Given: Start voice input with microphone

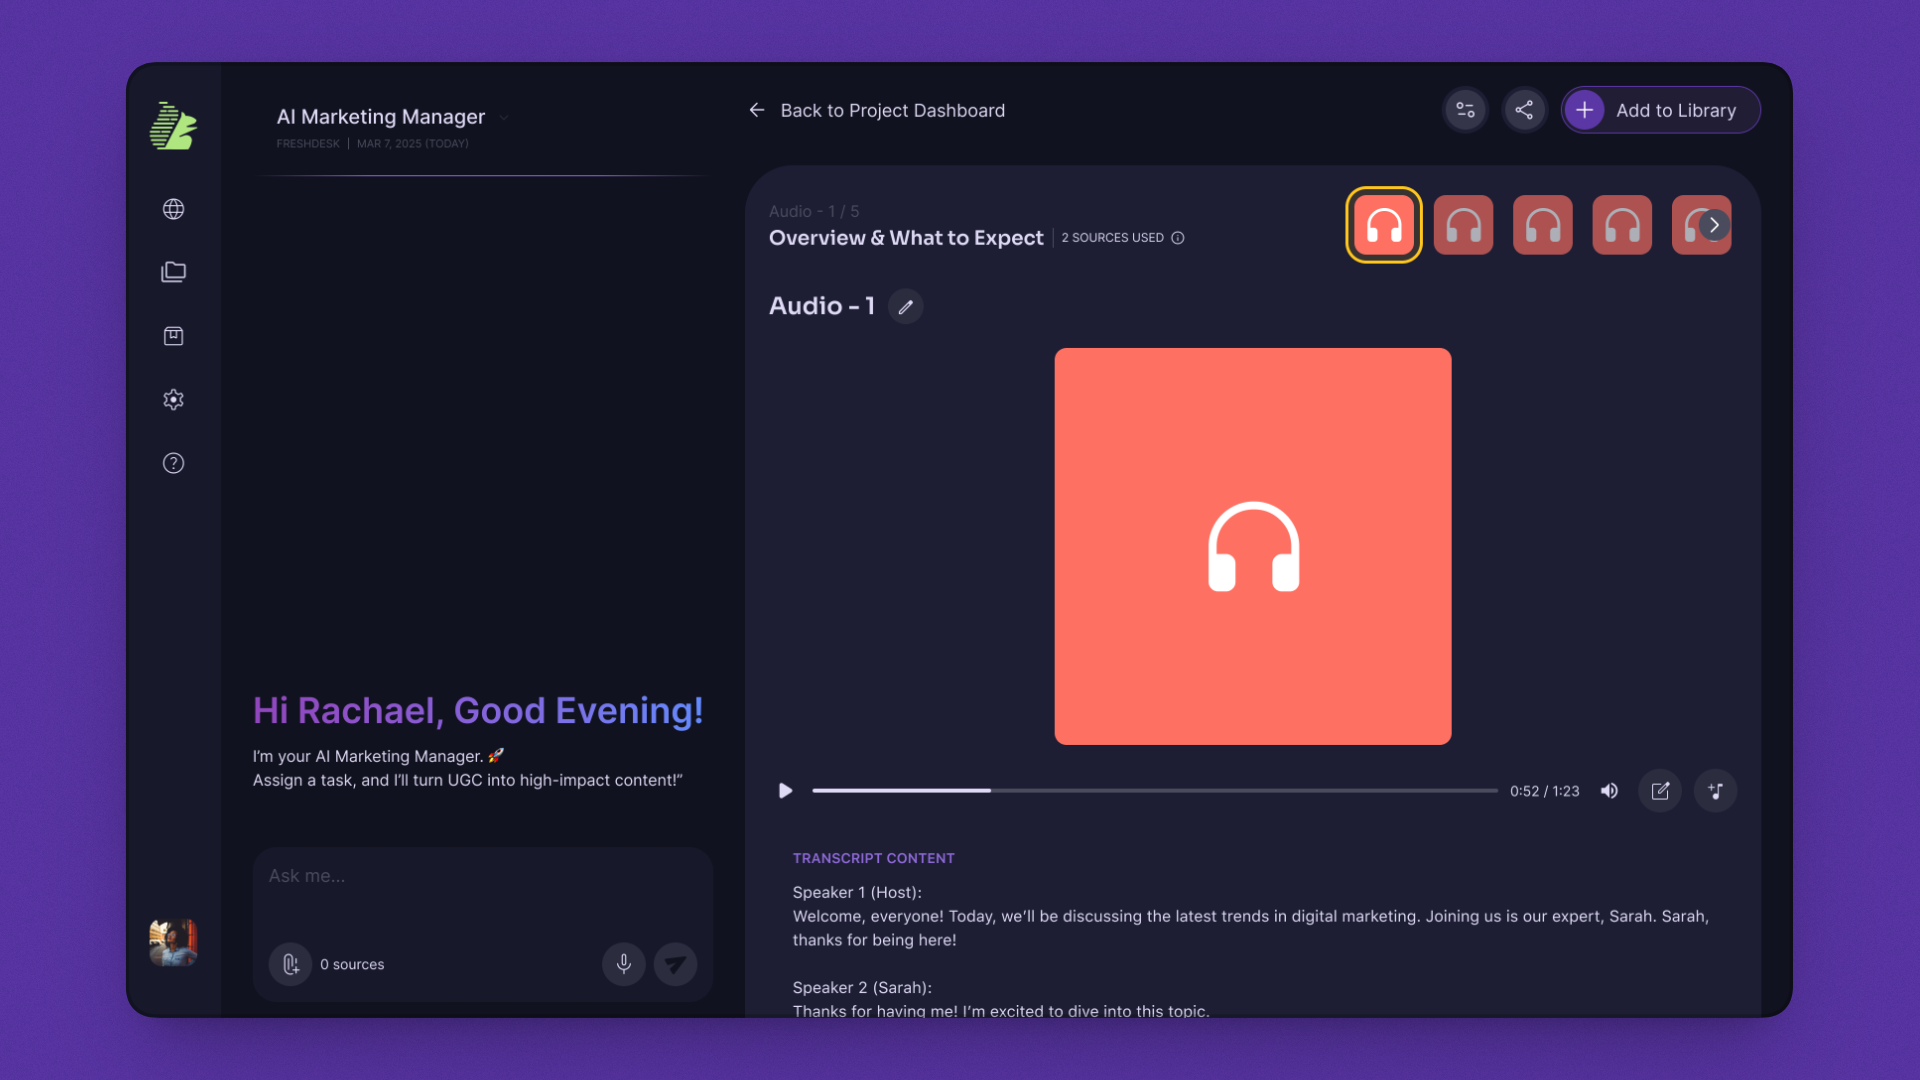Looking at the screenshot, I should click(x=623, y=964).
